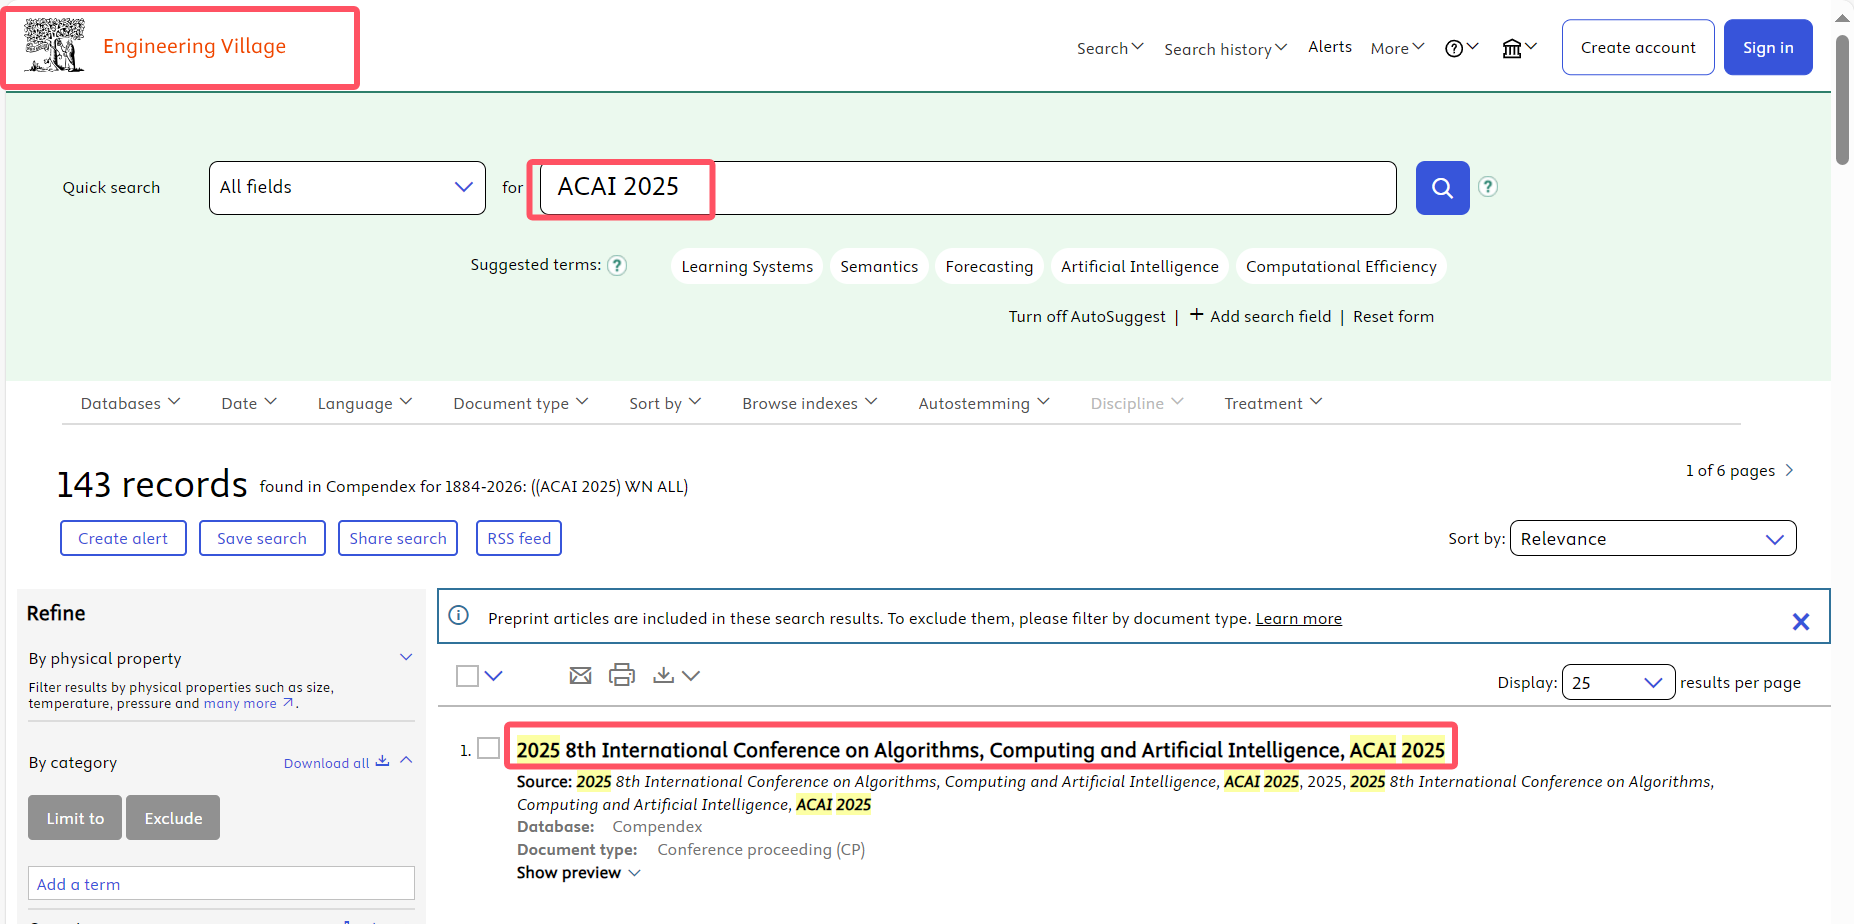Email selected records via envelope icon
This screenshot has width=1854, height=924.
point(580,676)
